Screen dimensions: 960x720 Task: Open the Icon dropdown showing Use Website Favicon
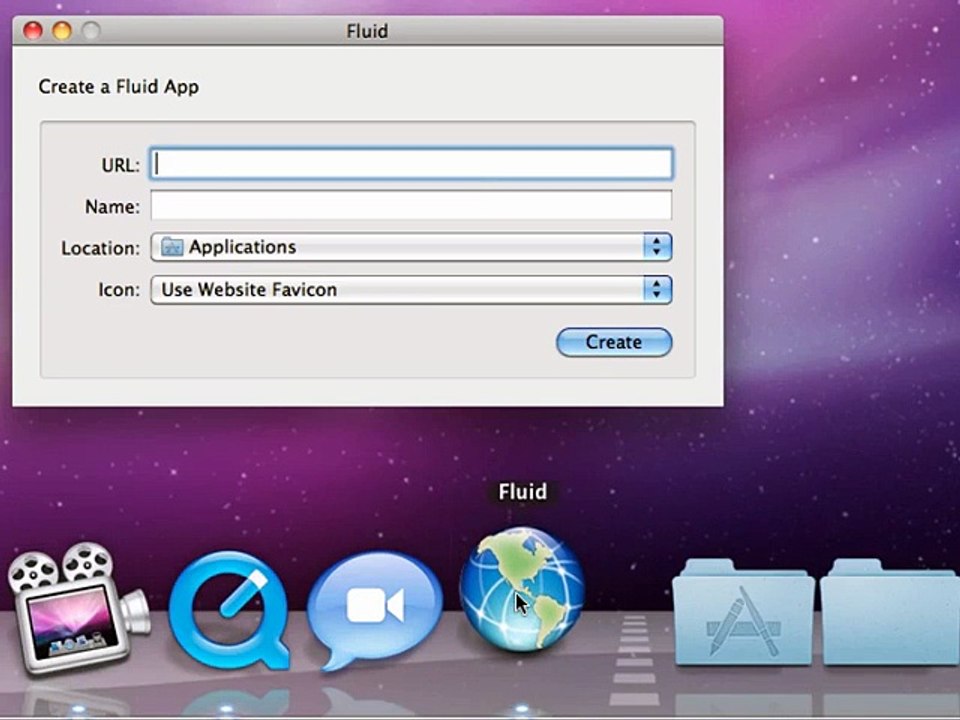coord(411,289)
